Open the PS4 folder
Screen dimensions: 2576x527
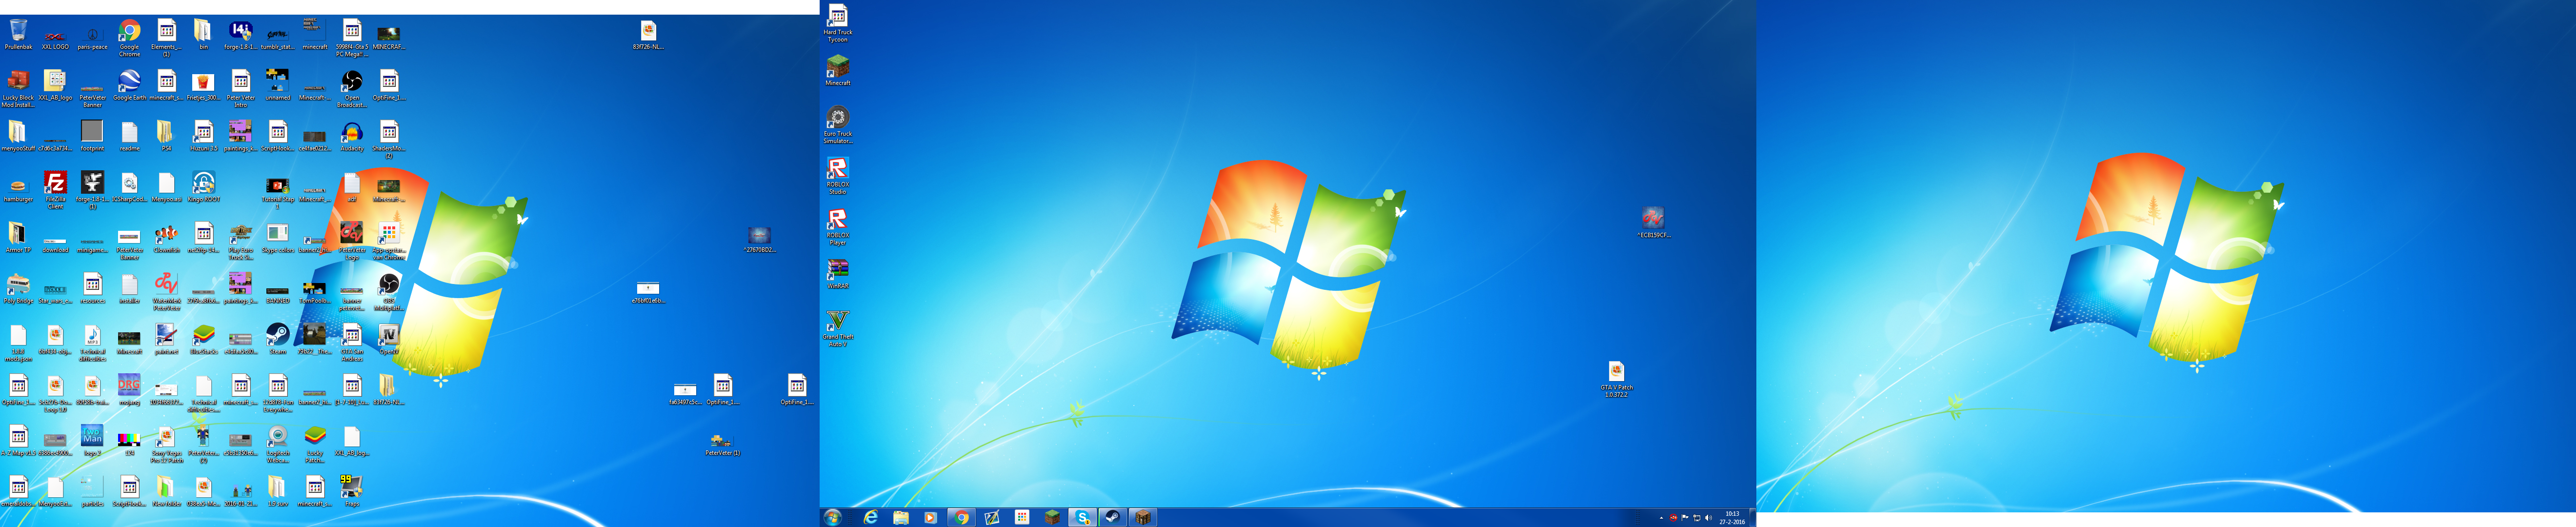pos(166,136)
